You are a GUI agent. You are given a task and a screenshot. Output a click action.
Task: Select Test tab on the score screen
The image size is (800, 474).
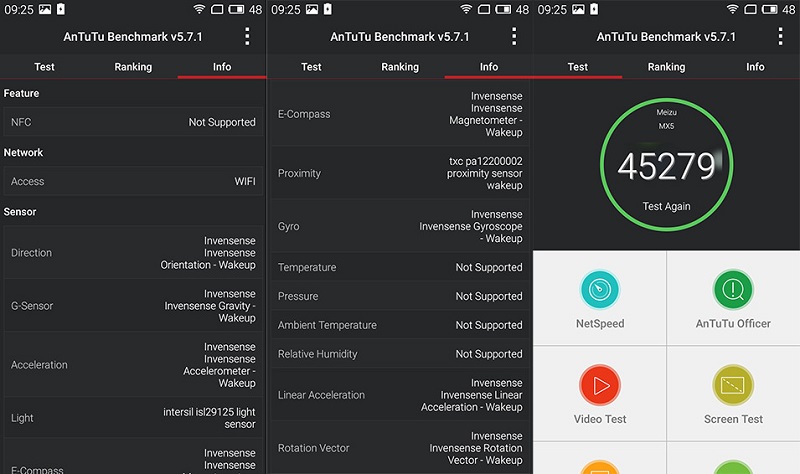point(578,67)
